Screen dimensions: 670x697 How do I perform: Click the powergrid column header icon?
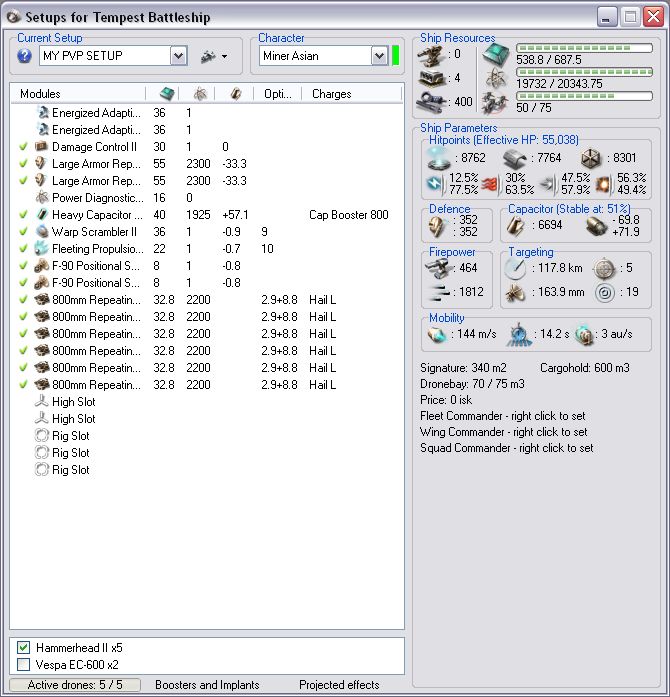pyautogui.click(x=201, y=94)
